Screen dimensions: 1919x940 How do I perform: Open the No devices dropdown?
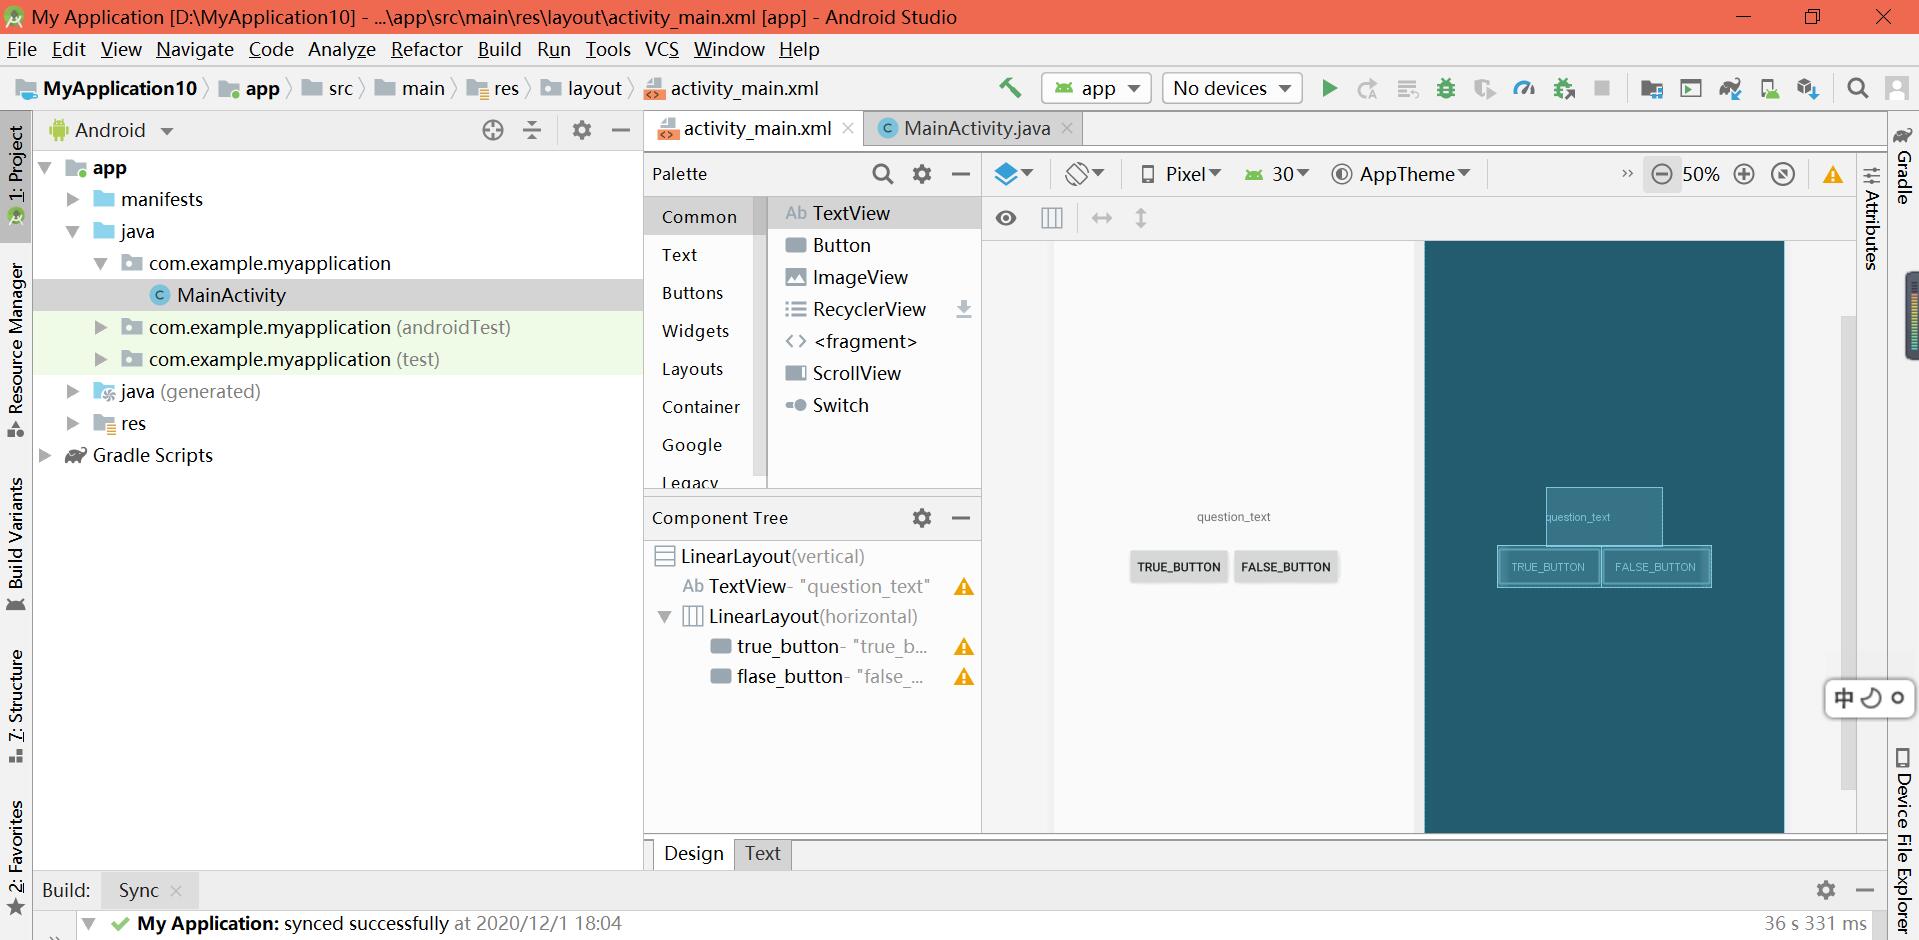coord(1232,88)
